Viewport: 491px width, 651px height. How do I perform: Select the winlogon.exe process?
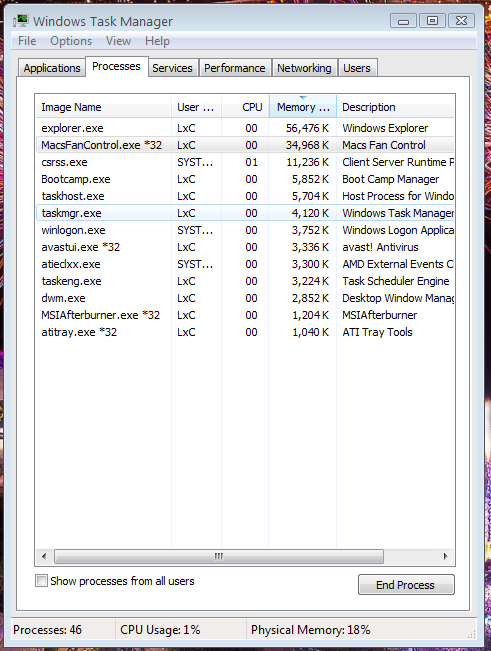pos(245,230)
